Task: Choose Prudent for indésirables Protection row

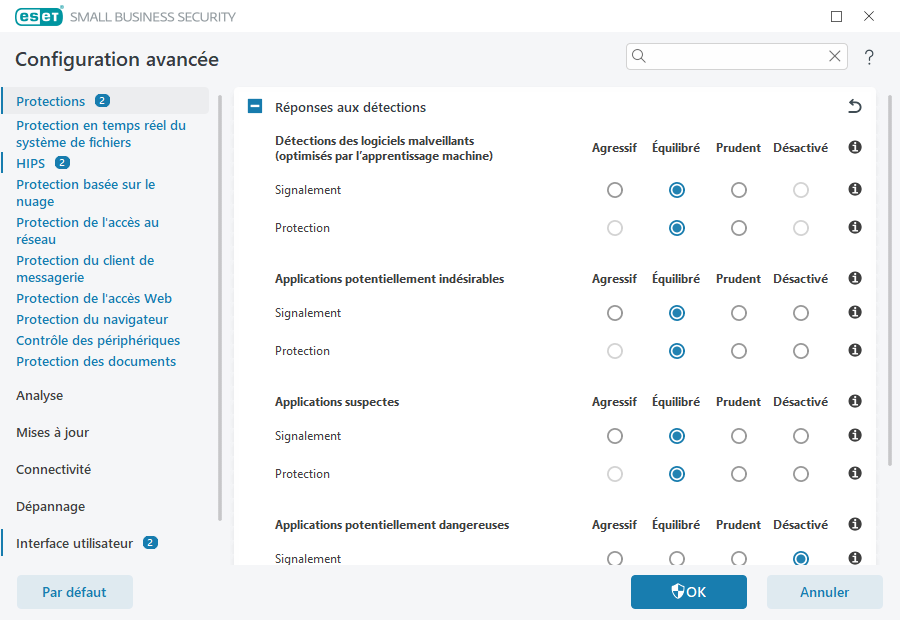Action: pos(738,351)
